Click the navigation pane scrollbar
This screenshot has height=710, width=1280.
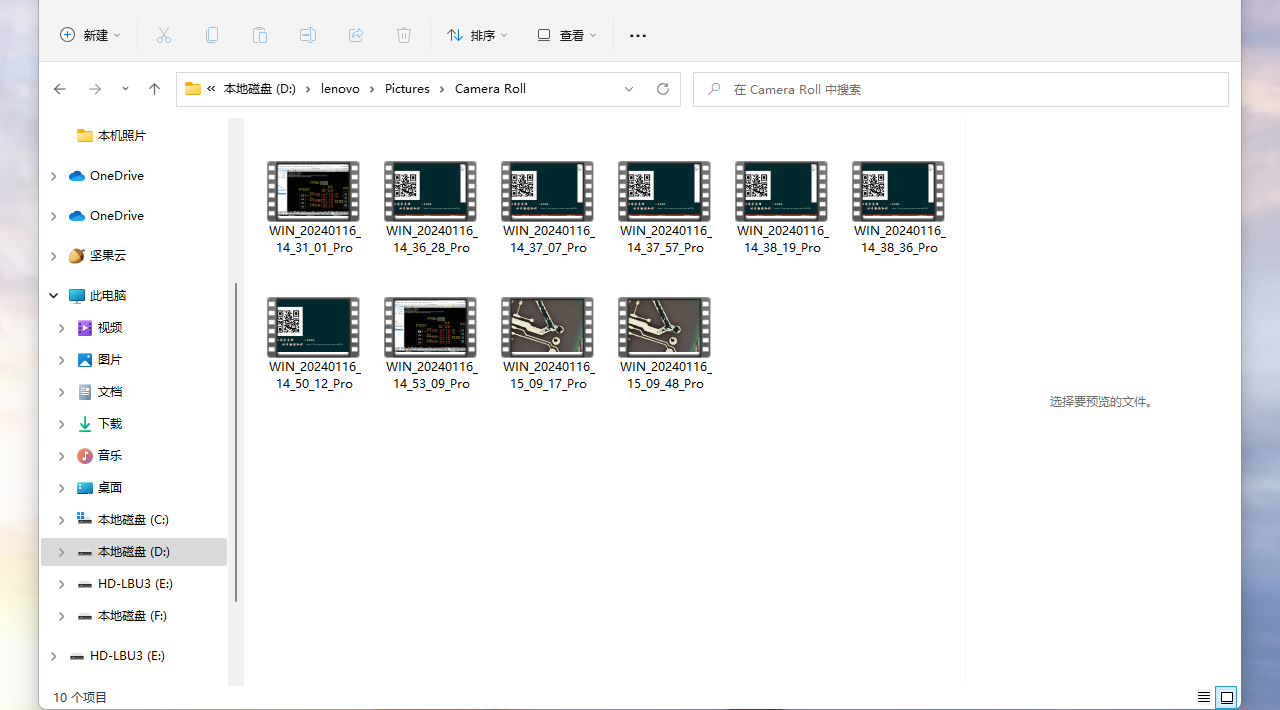[x=236, y=442]
